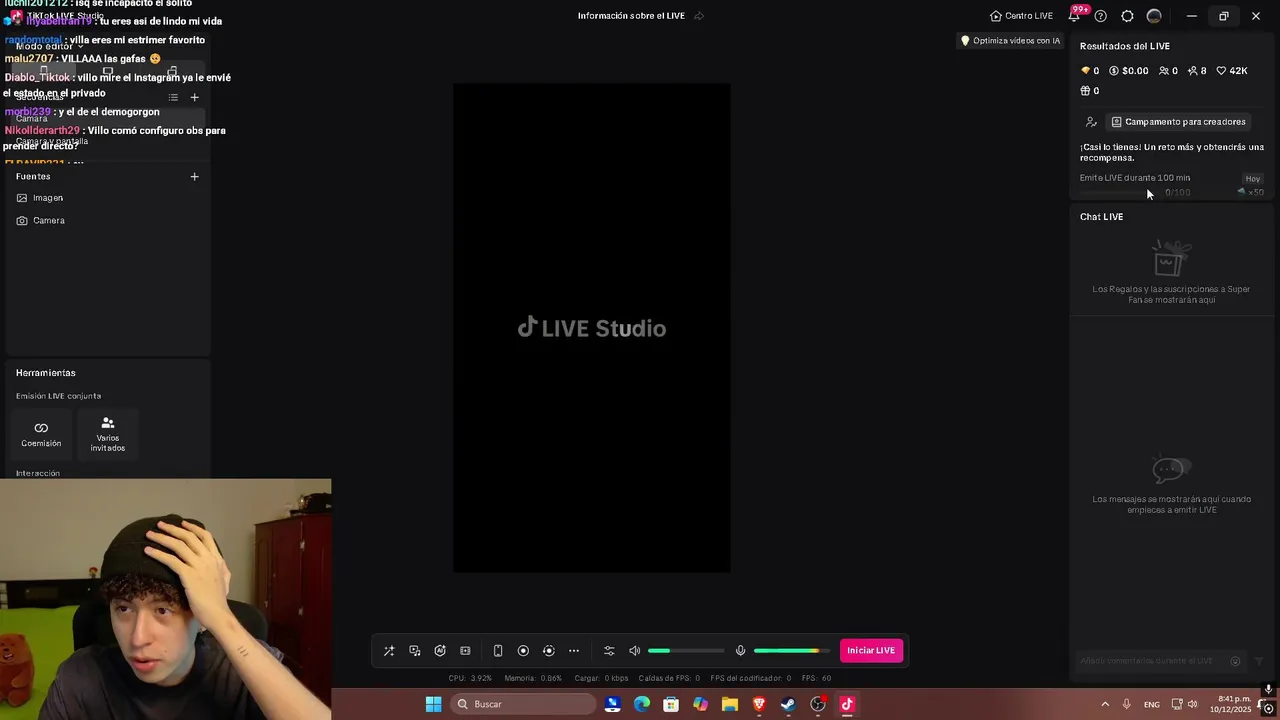1280x720 pixels.
Task: Open the help question mark icon
Action: (x=1100, y=16)
